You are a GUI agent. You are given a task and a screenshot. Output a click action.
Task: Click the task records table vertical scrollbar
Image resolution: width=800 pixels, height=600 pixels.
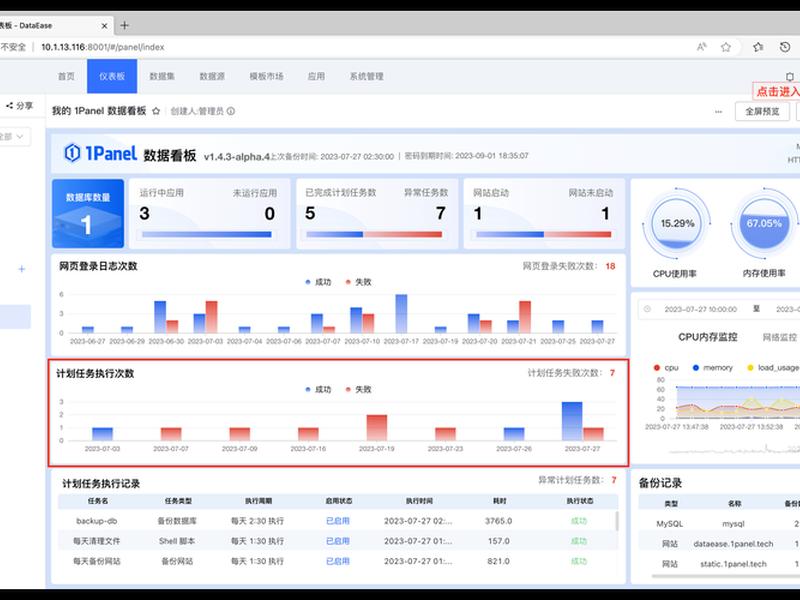point(617,521)
